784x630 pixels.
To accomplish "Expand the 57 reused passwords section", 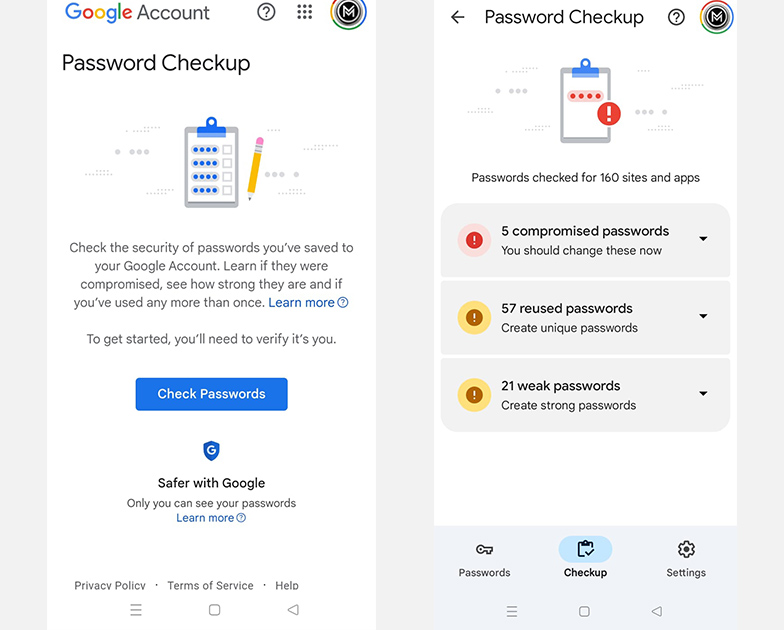I will click(x=703, y=317).
